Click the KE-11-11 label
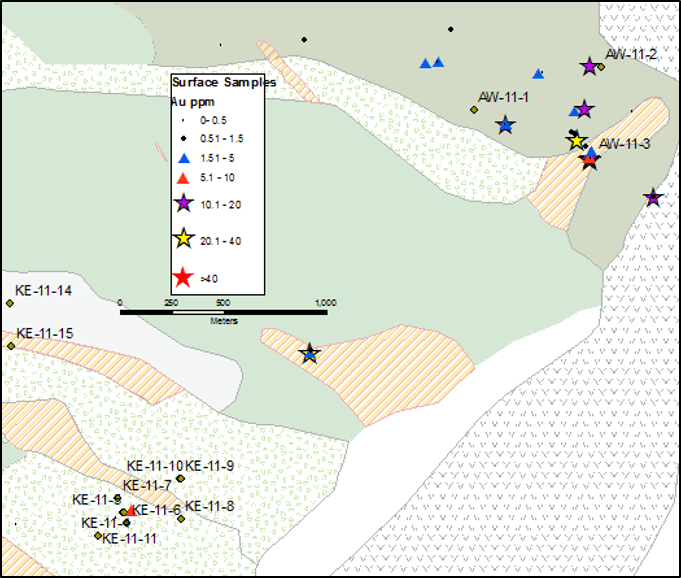 click(x=129, y=539)
